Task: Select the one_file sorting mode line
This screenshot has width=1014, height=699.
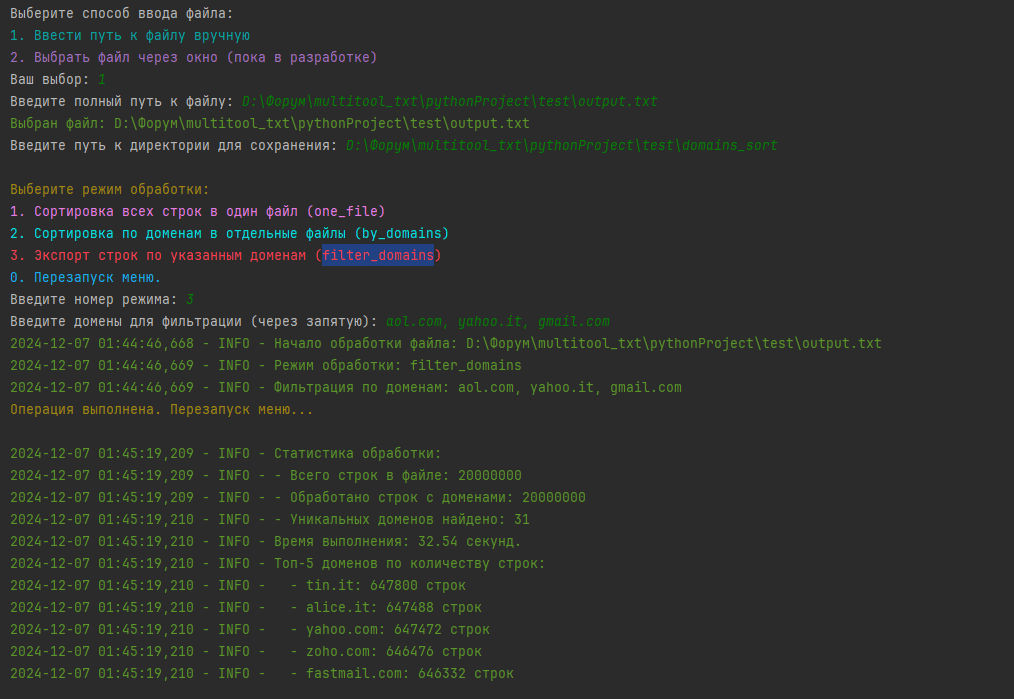Action: tap(198, 211)
